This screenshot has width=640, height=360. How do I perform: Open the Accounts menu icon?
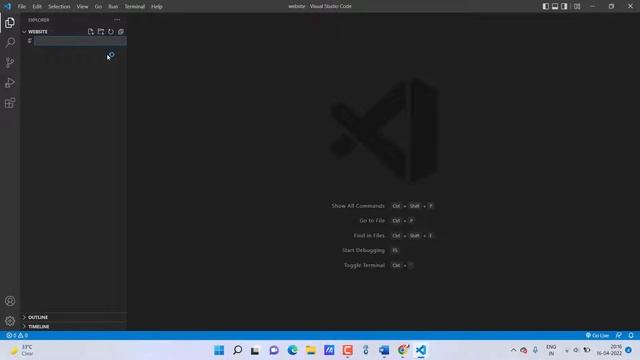pos(10,301)
